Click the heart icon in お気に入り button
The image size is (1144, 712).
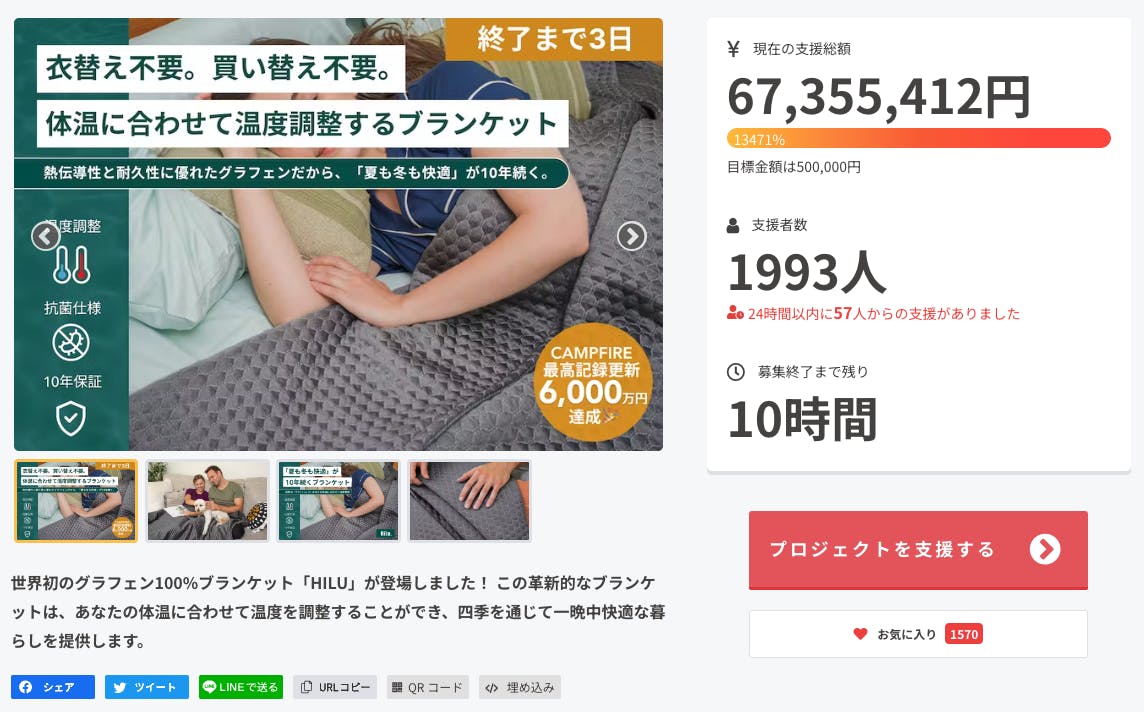tap(860, 634)
